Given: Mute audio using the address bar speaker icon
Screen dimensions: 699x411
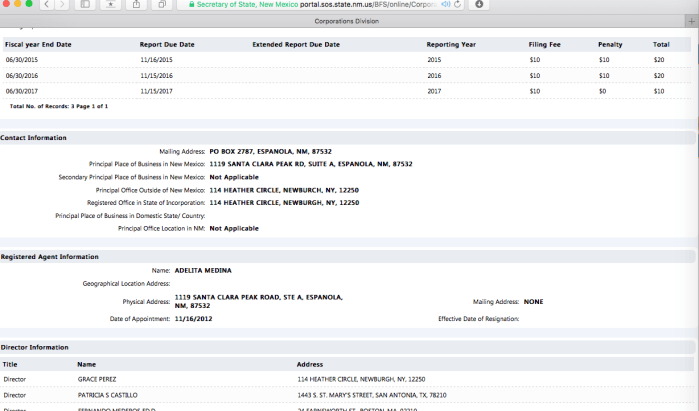Looking at the screenshot, I should (444, 5).
